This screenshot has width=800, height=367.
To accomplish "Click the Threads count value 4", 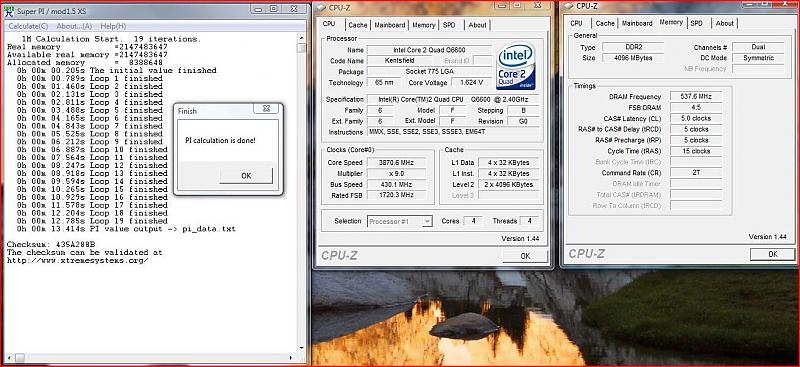I will (529, 221).
